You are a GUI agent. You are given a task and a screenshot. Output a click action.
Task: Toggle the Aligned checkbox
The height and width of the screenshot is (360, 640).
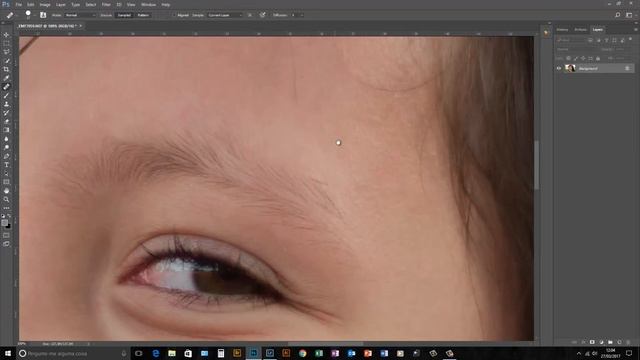pos(174,15)
